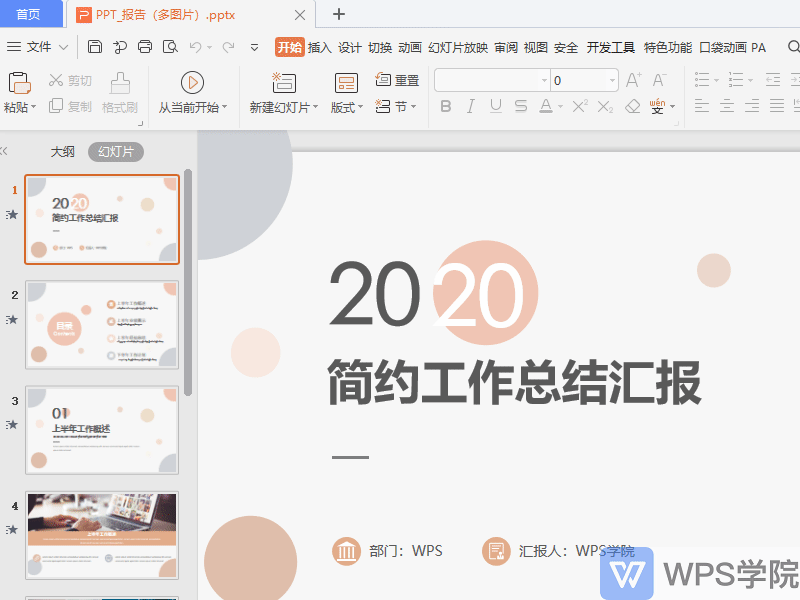The image size is (800, 600).
Task: Toggle bold formatting
Action: point(445,106)
